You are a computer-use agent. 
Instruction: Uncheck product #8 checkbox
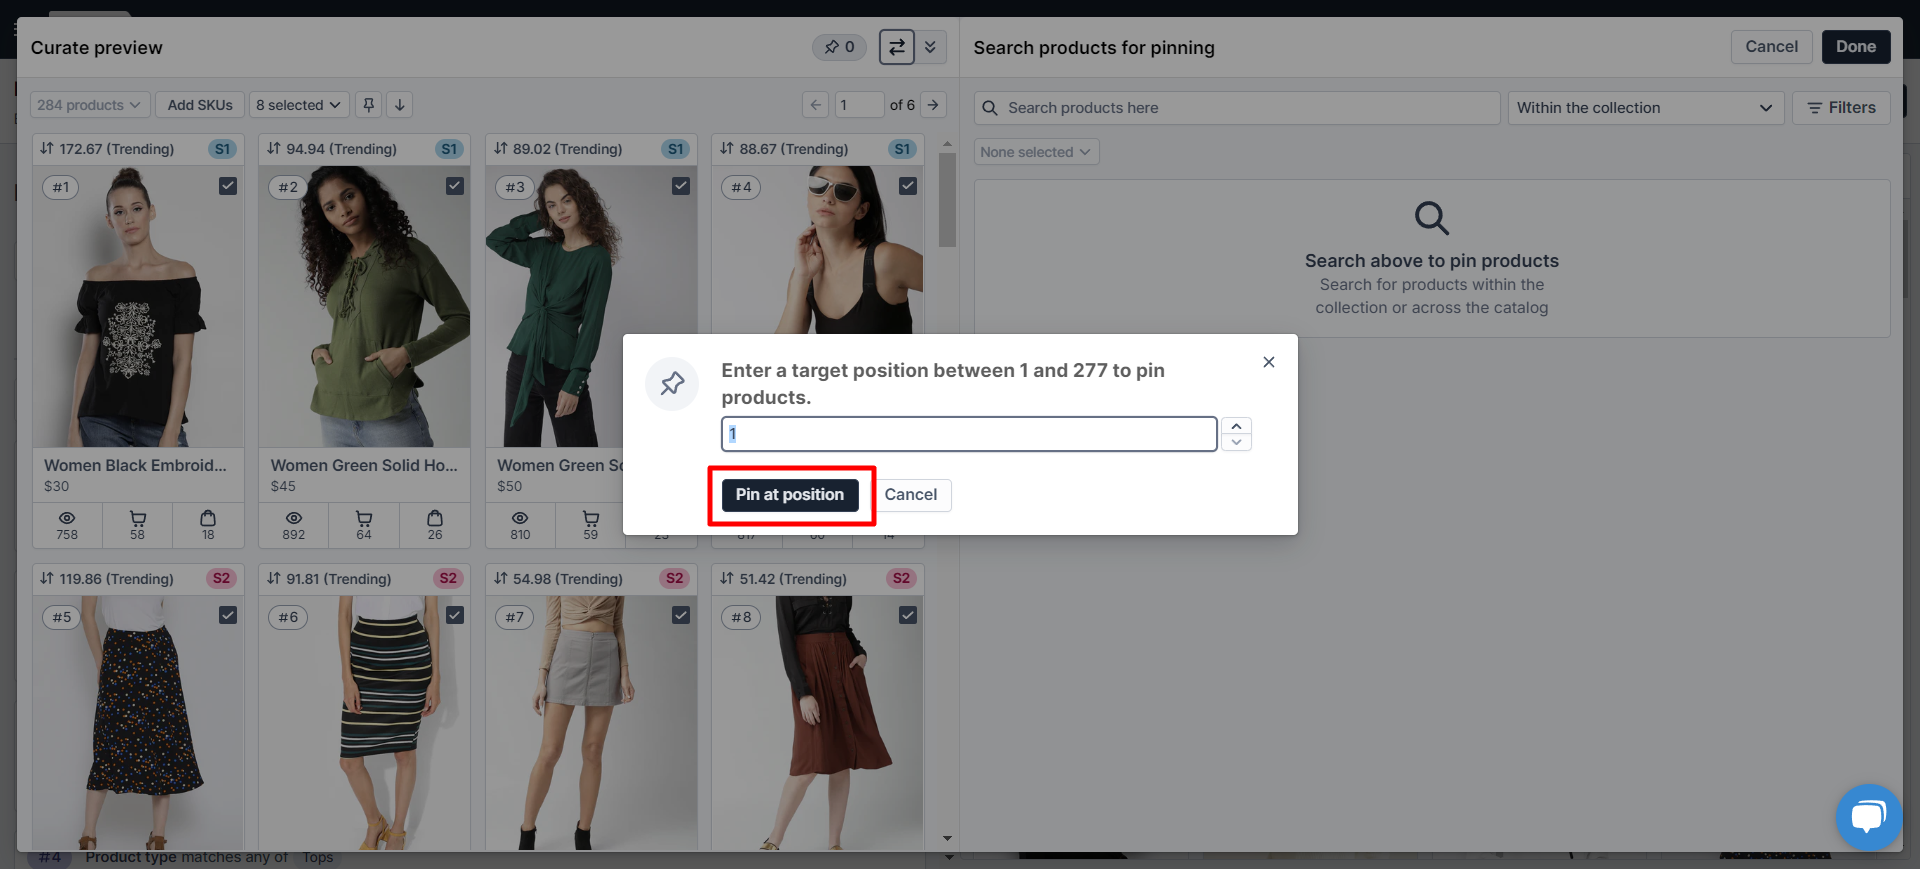908,615
